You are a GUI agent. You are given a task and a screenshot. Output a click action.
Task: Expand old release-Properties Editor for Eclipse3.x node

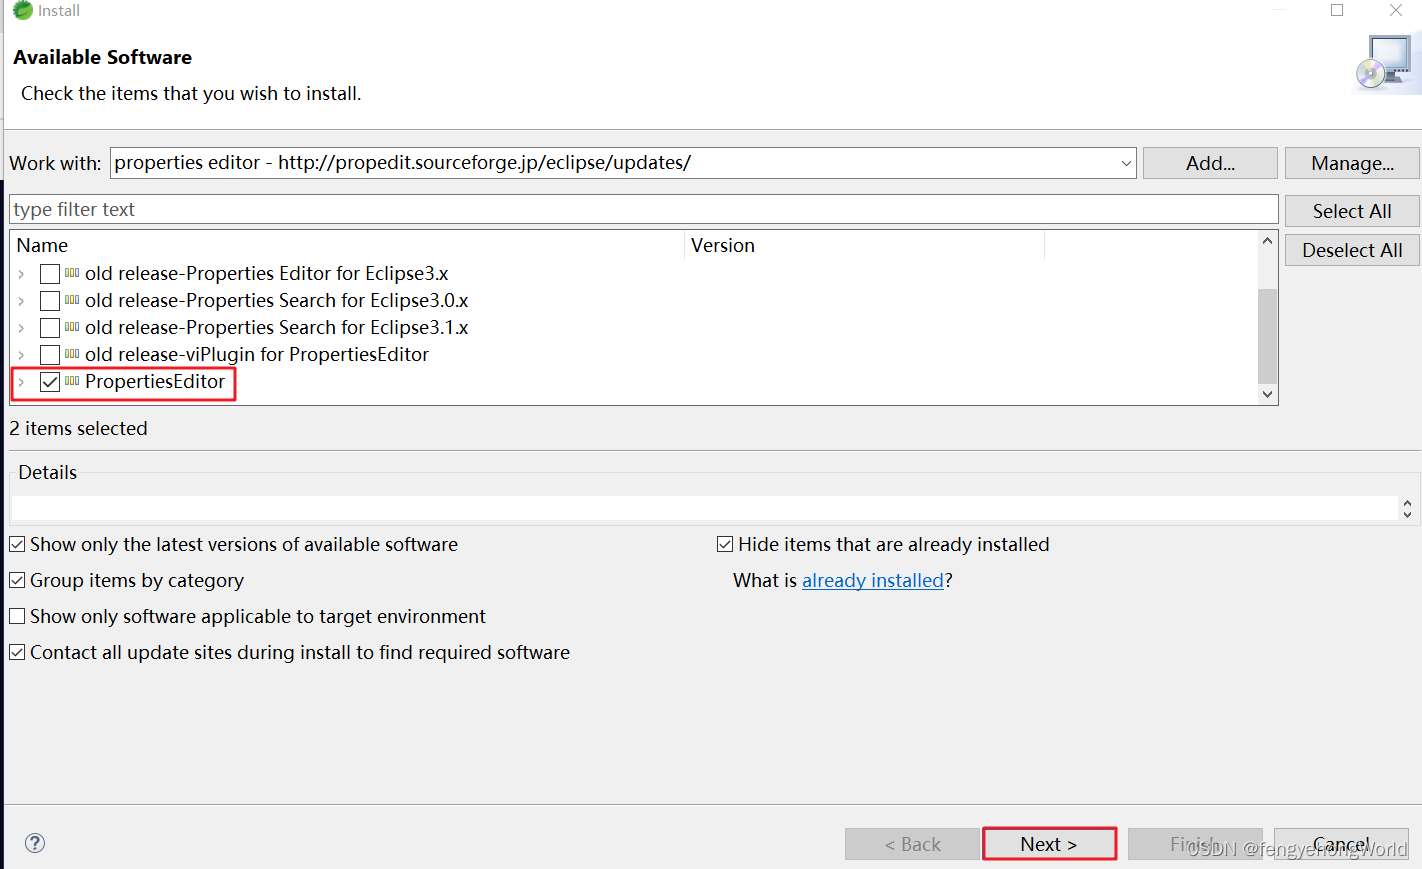coord(21,274)
